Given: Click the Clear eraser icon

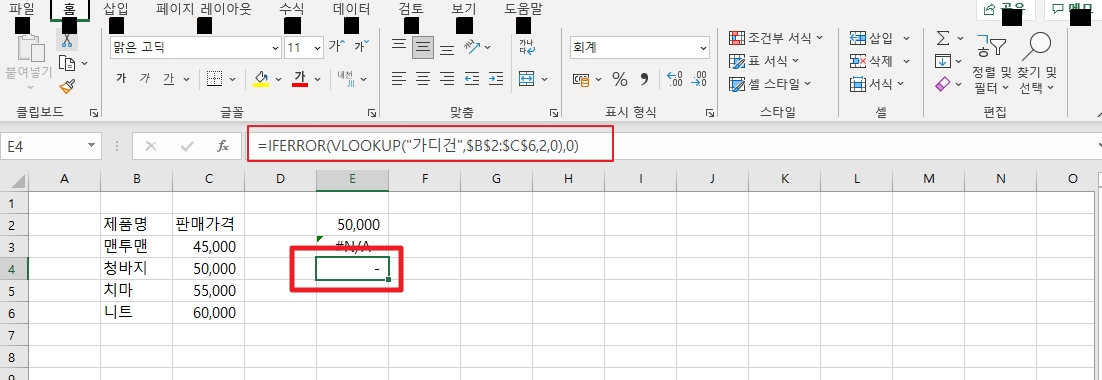Looking at the screenshot, I should point(942,84).
